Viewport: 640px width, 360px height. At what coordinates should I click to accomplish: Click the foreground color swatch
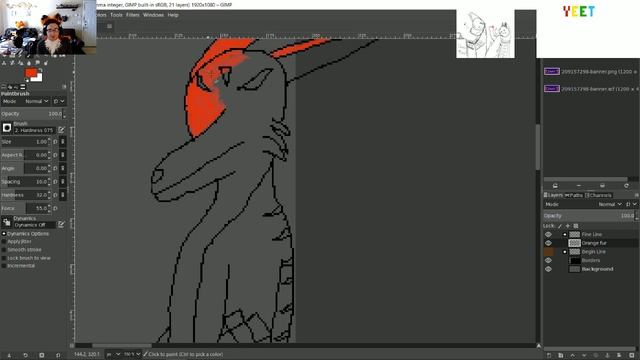coord(30,73)
